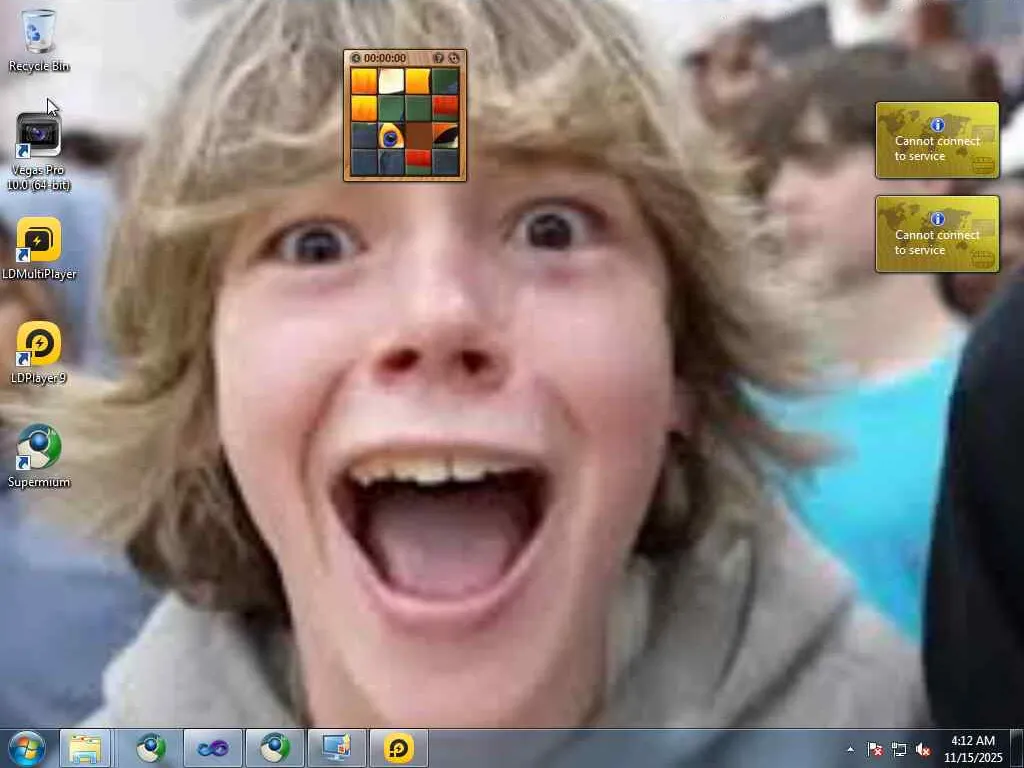Image resolution: width=1024 pixels, height=768 pixels.
Task: Open the network status tray icon
Action: click(899, 749)
